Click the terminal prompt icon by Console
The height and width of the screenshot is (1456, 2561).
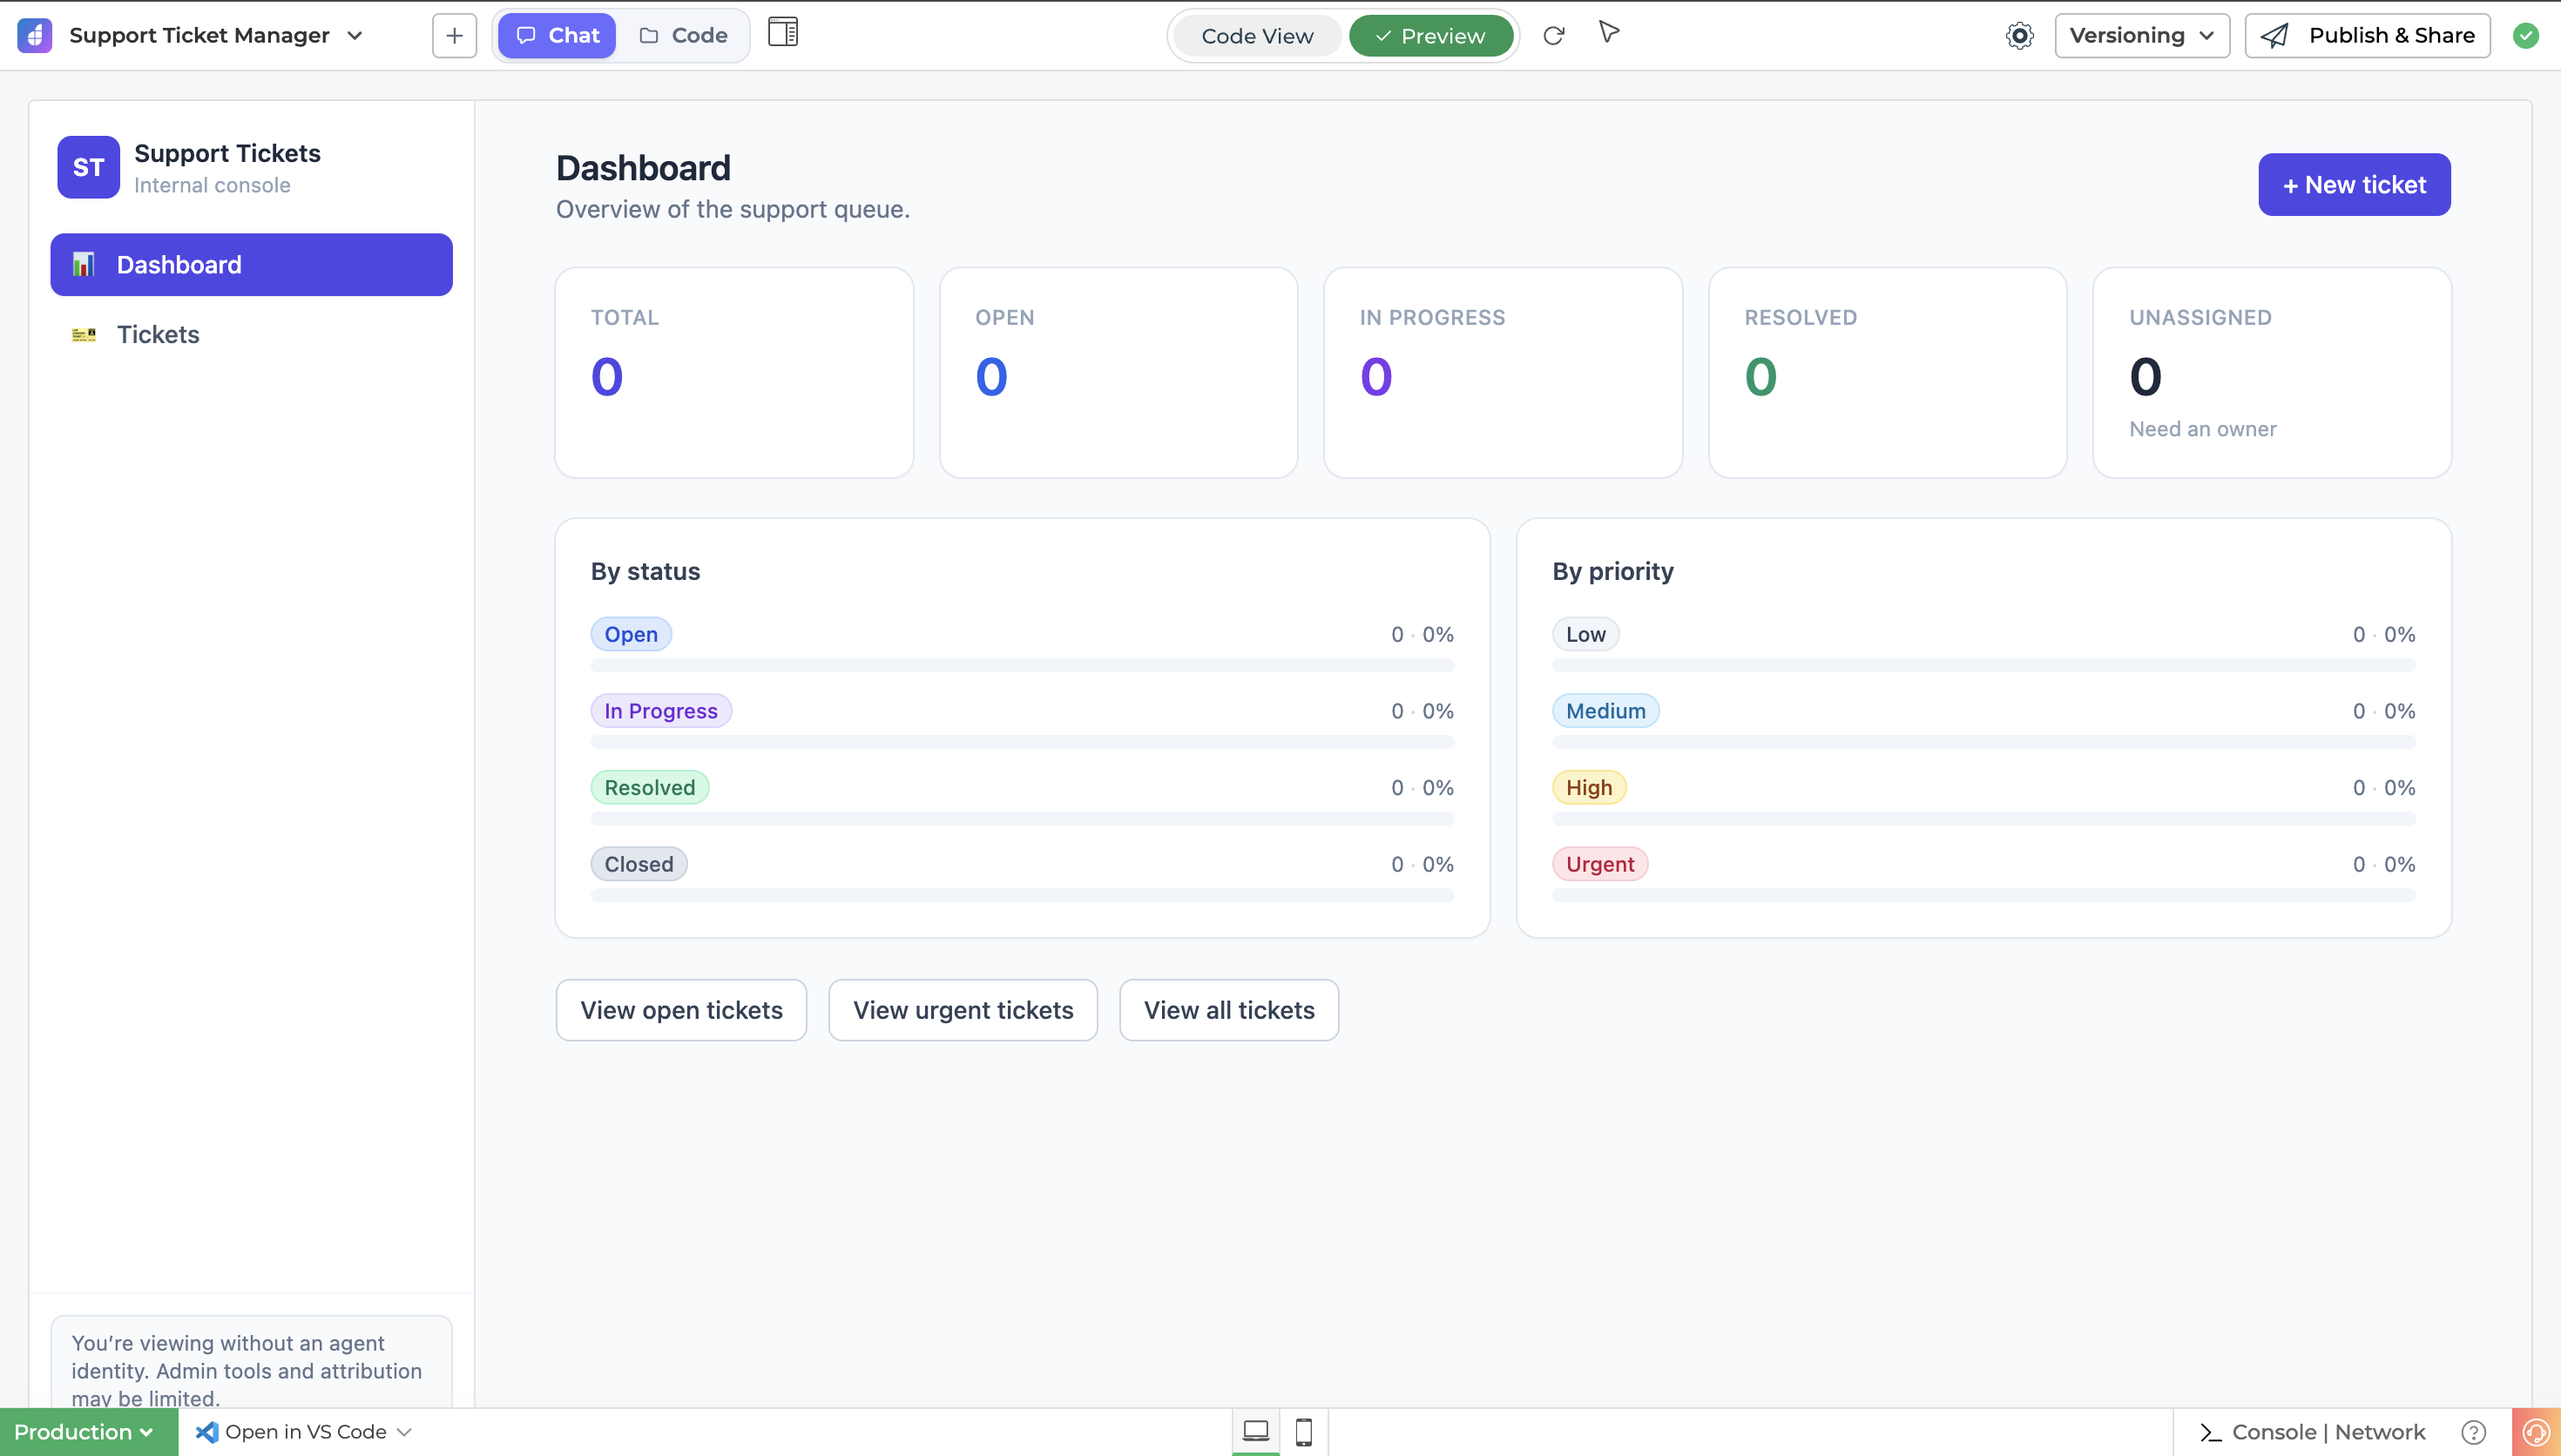coord(2211,1434)
